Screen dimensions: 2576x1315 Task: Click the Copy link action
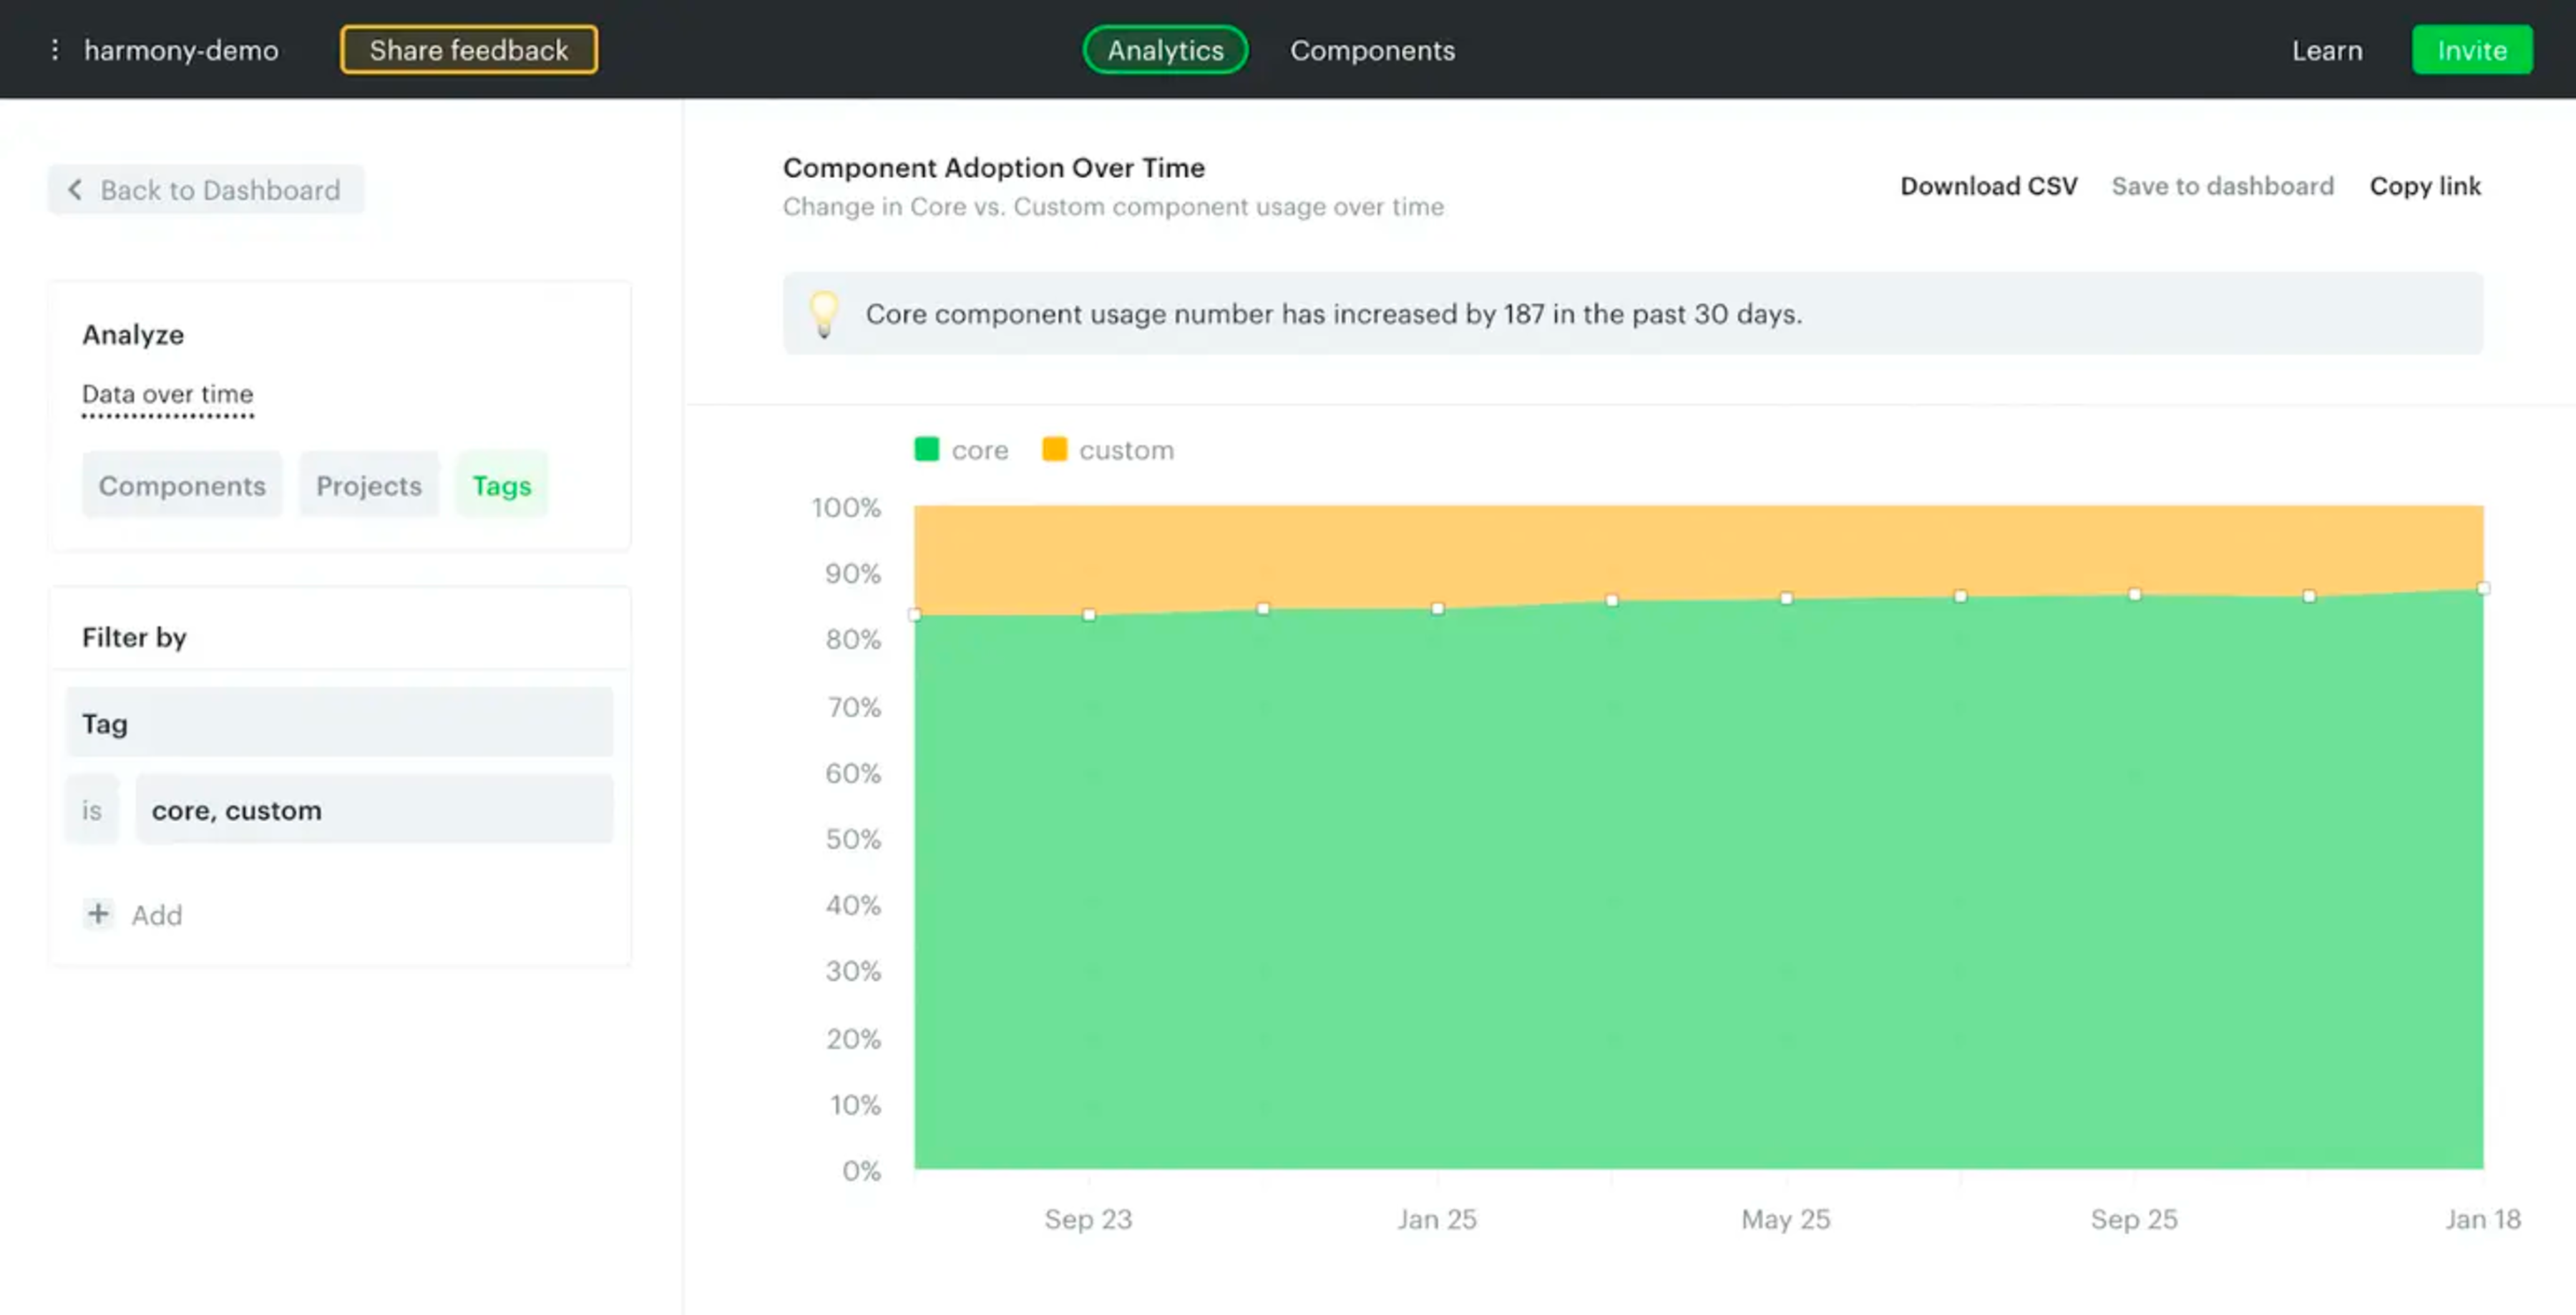click(x=2425, y=186)
